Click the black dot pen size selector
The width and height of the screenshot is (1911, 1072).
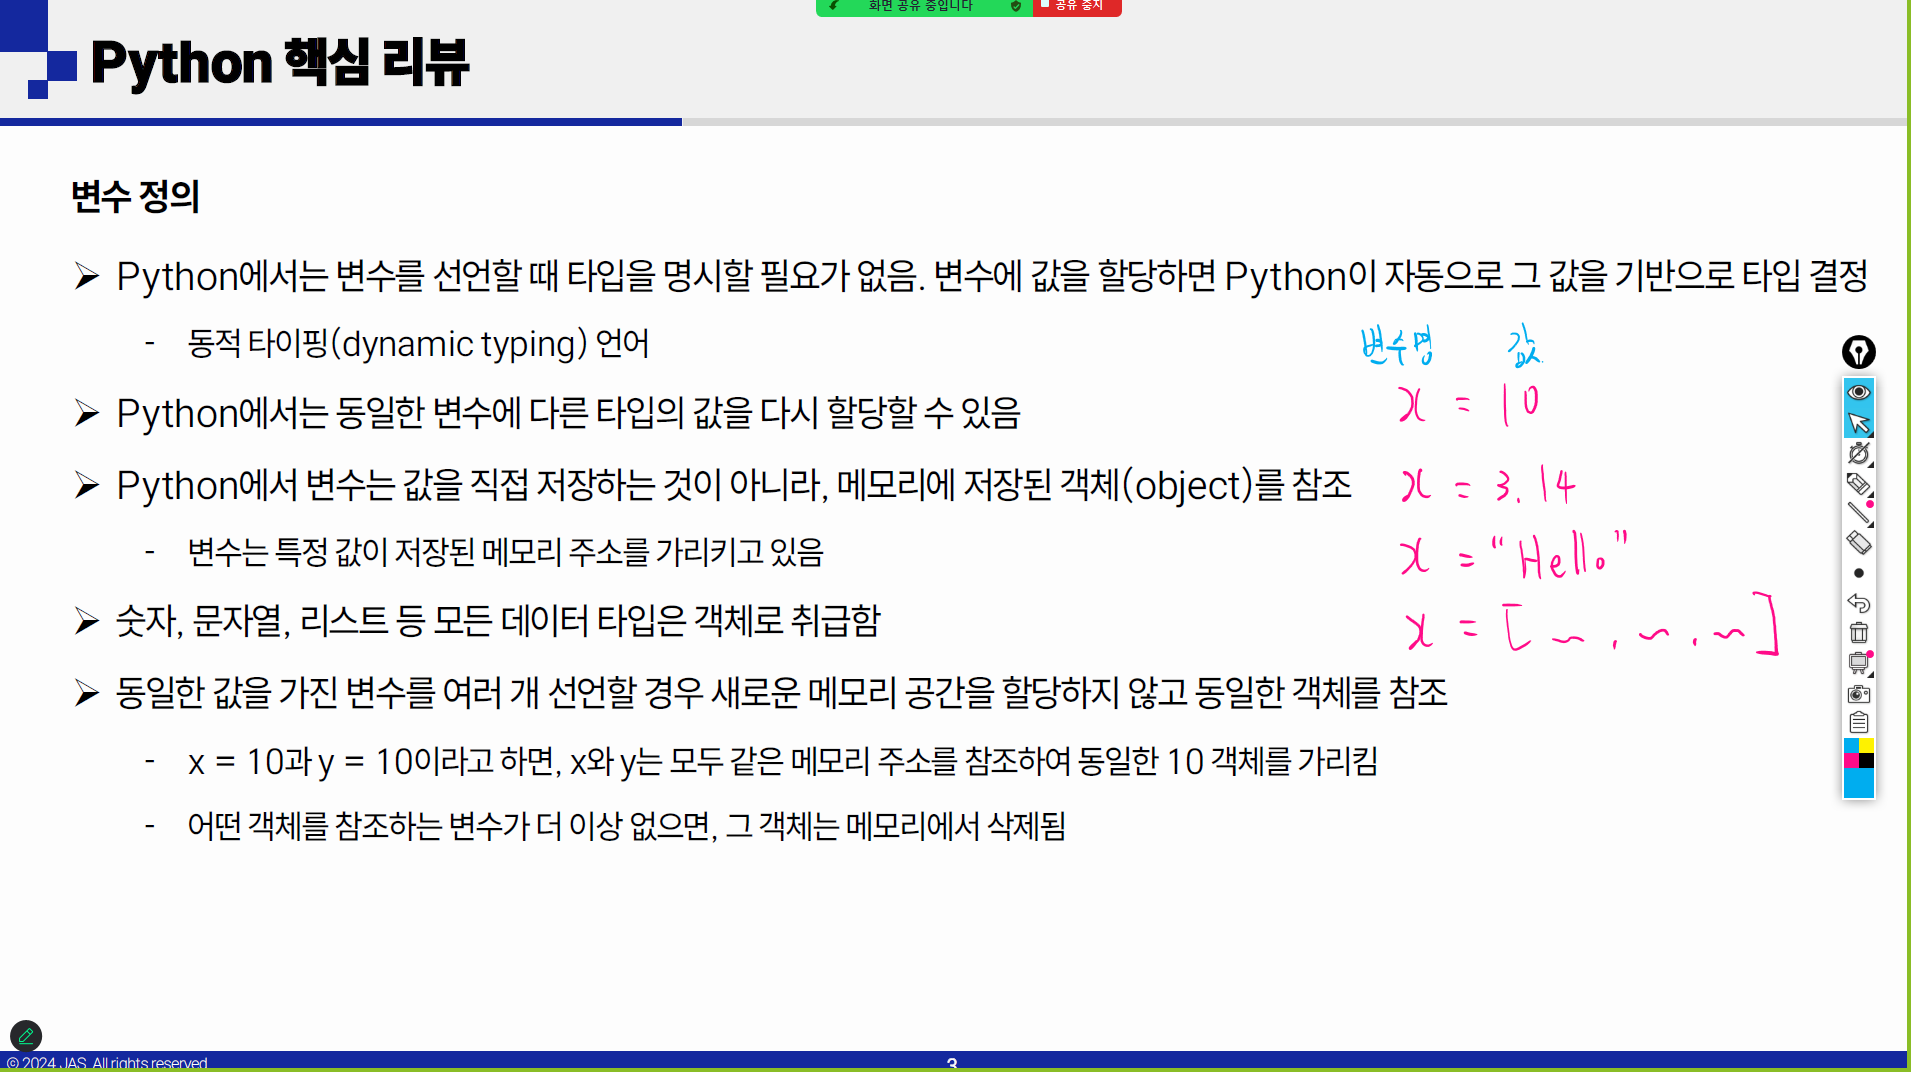(x=1858, y=573)
